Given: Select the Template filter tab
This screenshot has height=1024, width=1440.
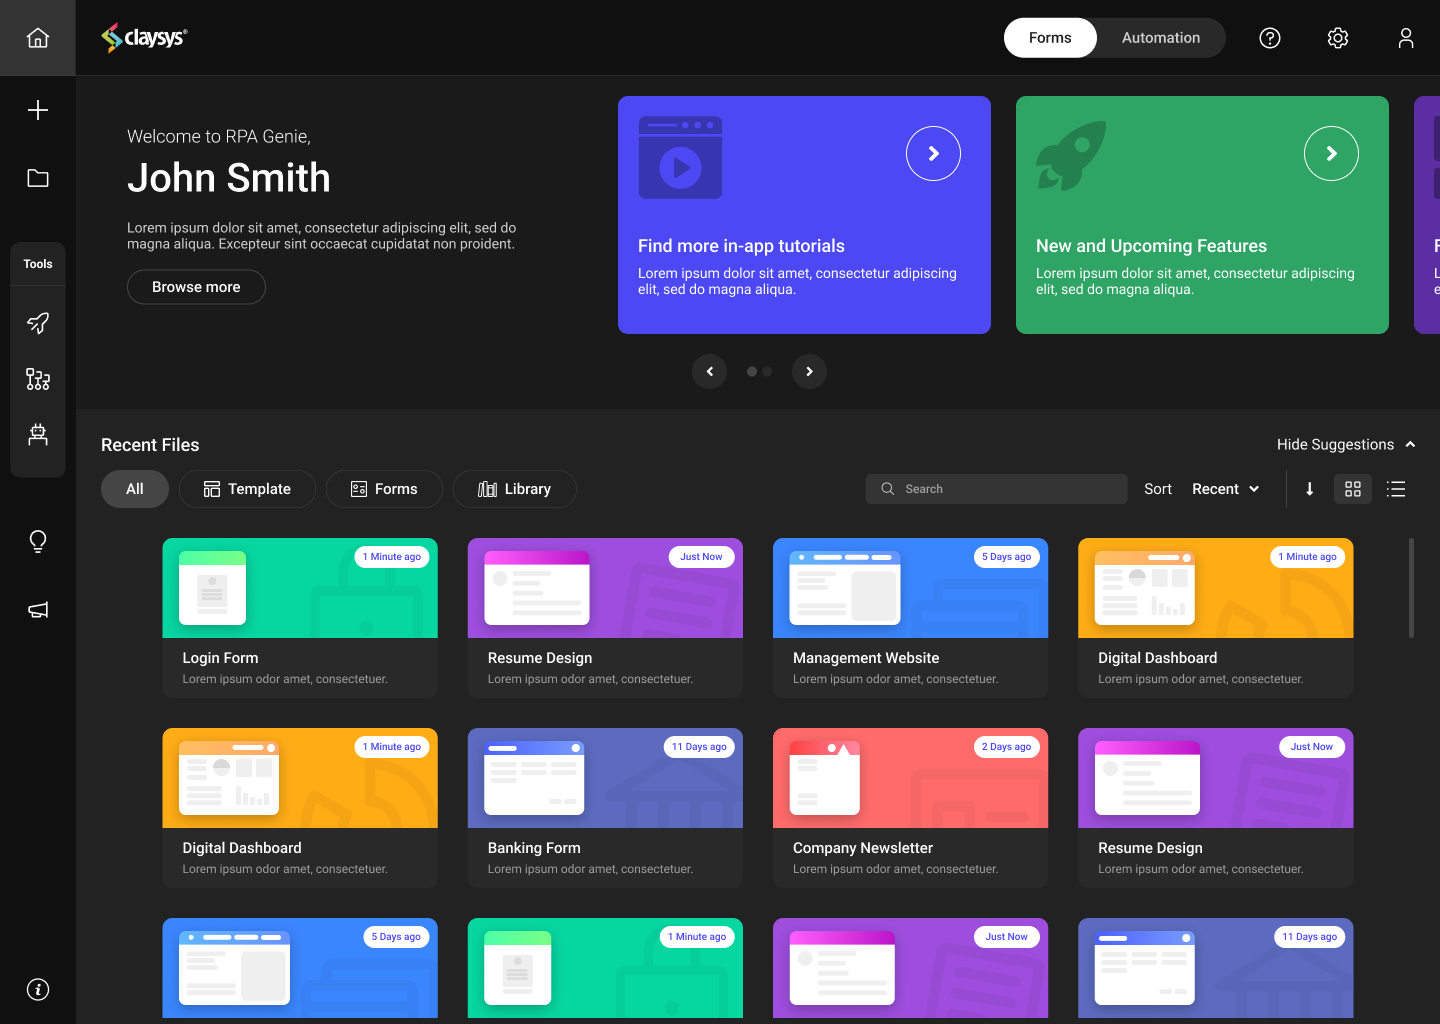Looking at the screenshot, I should (x=247, y=489).
